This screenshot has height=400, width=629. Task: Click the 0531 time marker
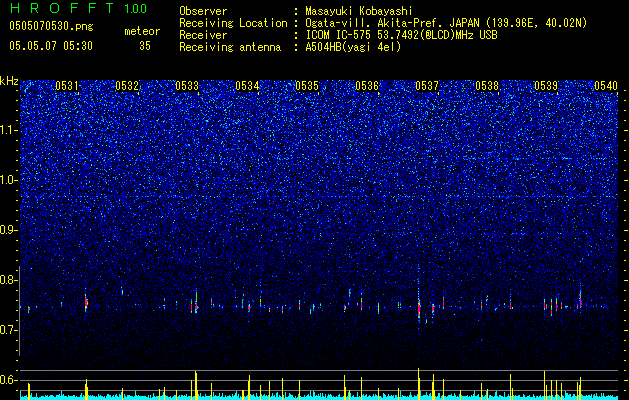tap(67, 85)
